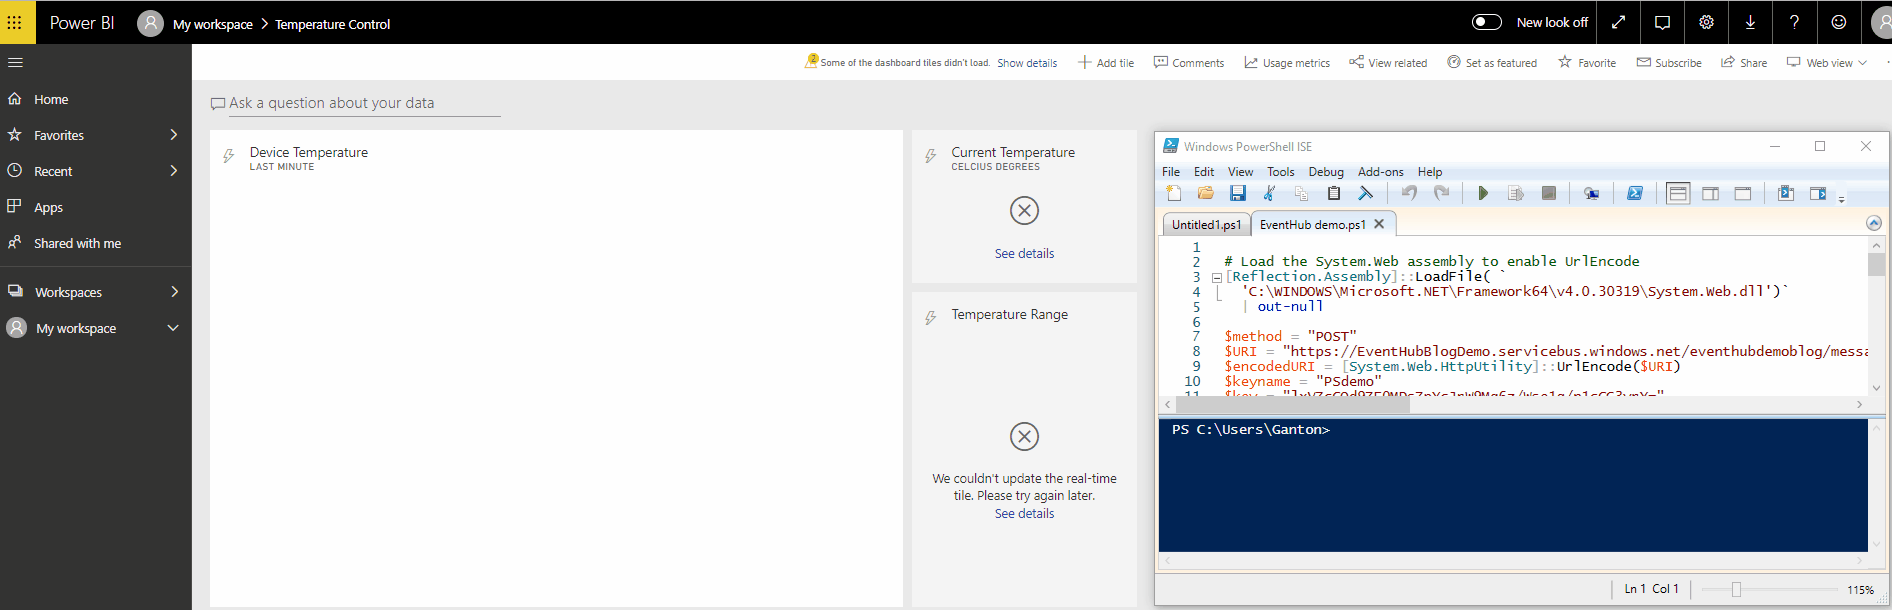This screenshot has height=610, width=1892.
Task: Open dashboard Comments
Action: point(1189,63)
